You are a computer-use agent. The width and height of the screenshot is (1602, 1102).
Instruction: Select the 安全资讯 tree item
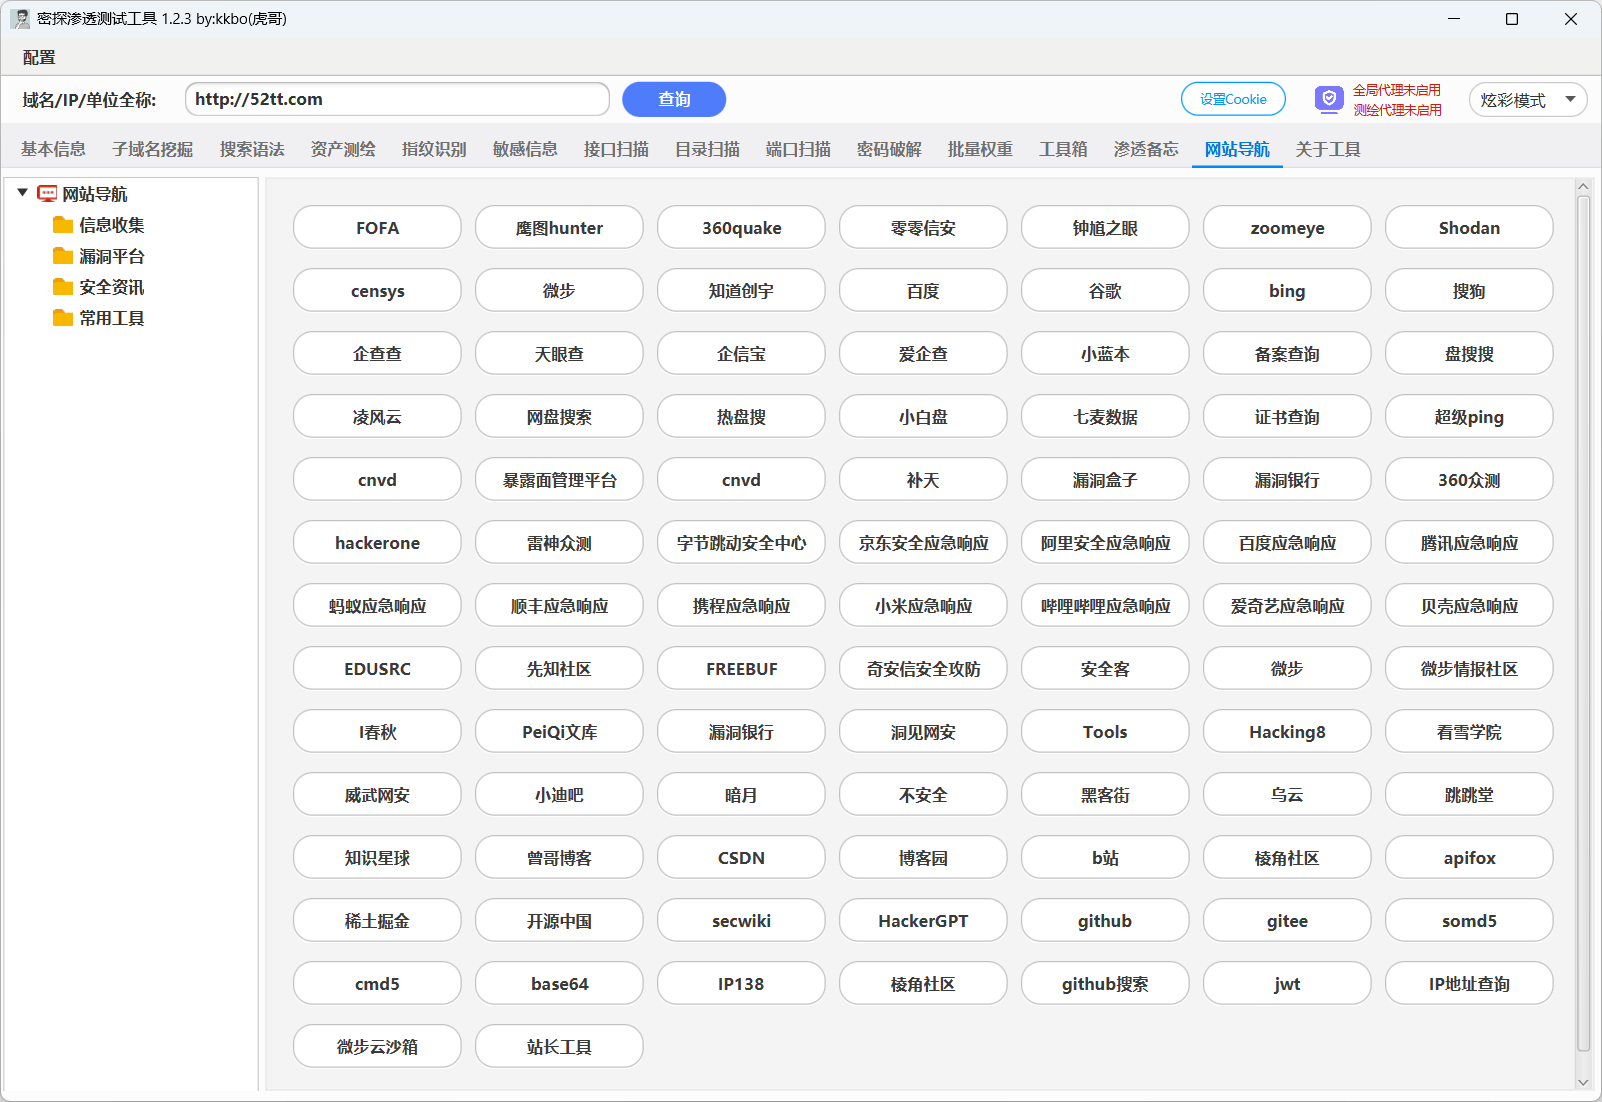pos(112,287)
